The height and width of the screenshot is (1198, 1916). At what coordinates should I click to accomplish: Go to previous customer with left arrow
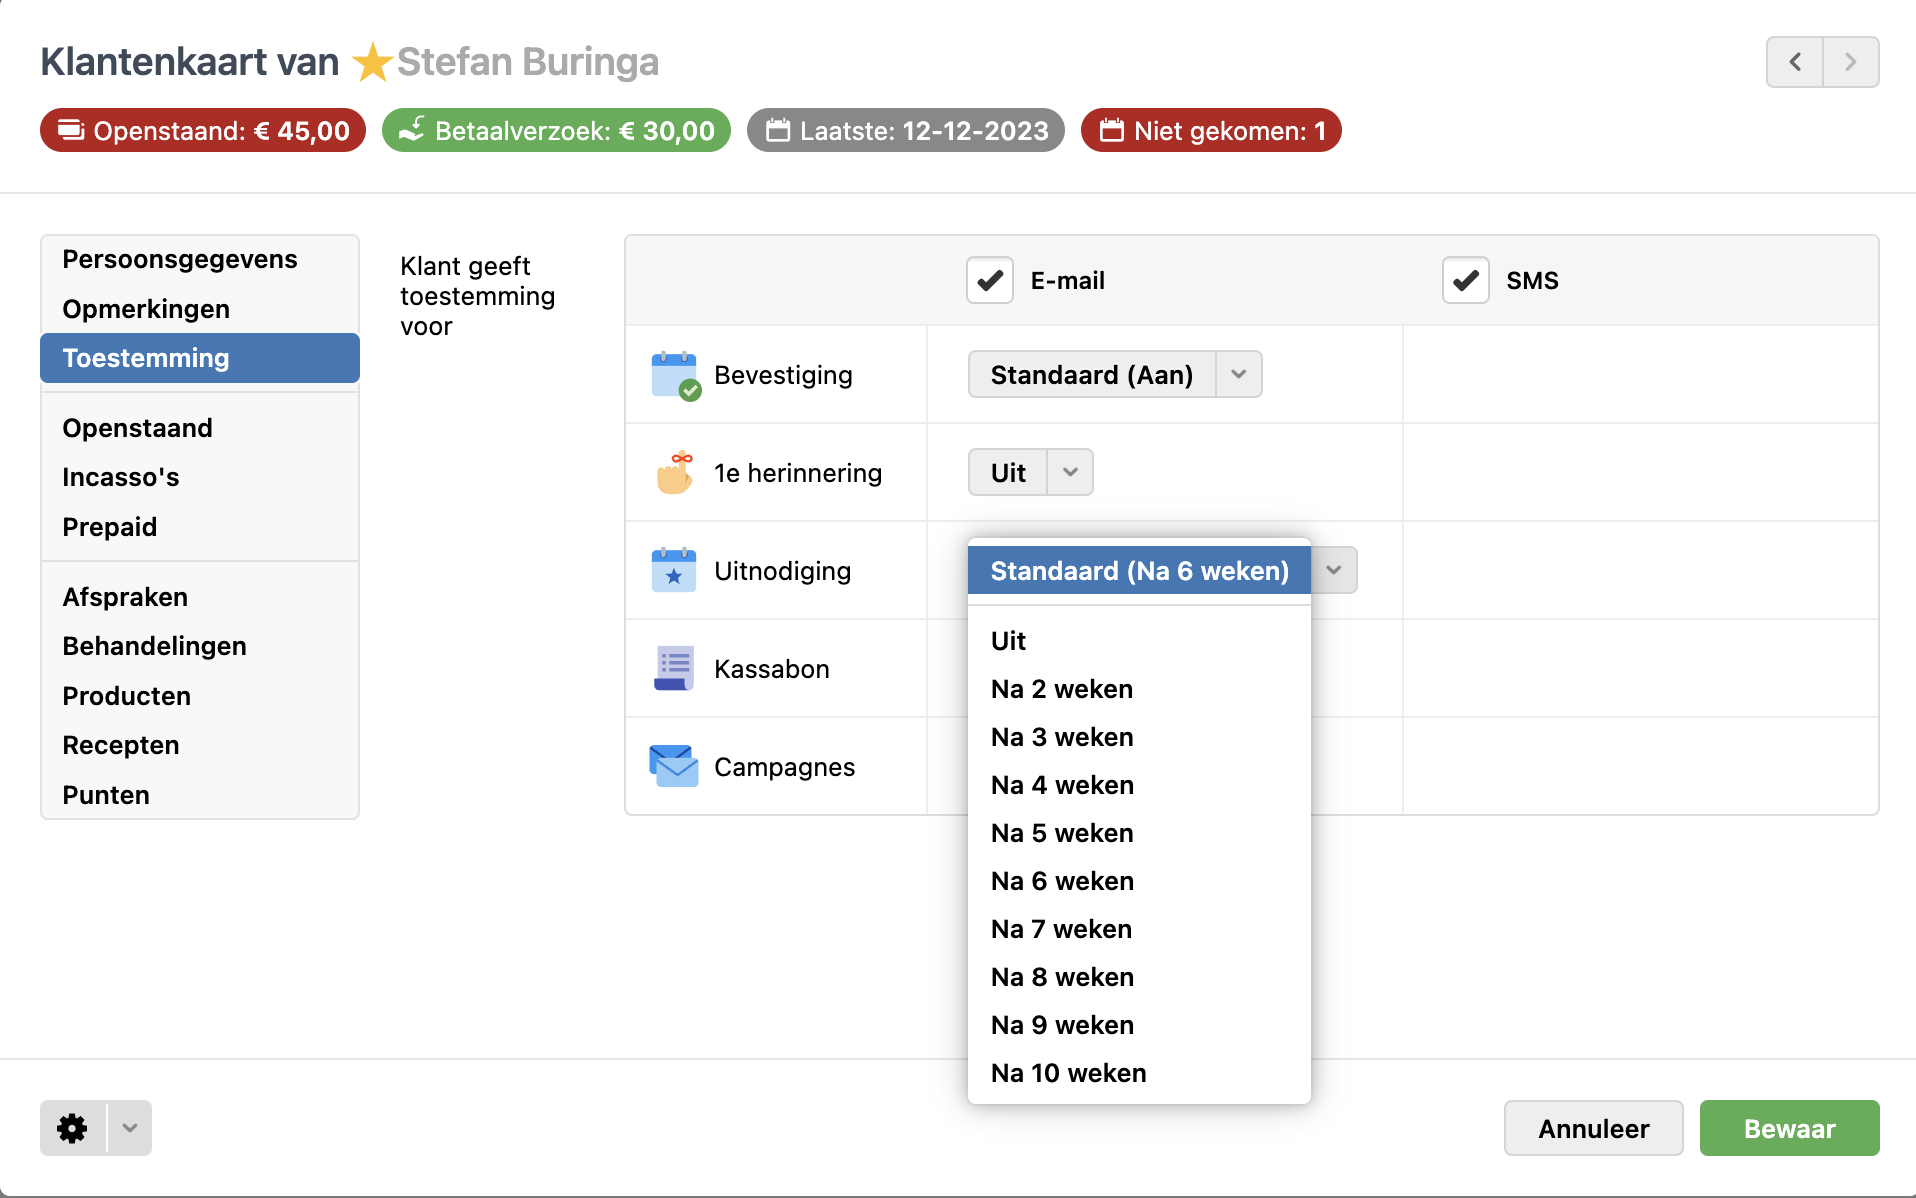coord(1795,62)
